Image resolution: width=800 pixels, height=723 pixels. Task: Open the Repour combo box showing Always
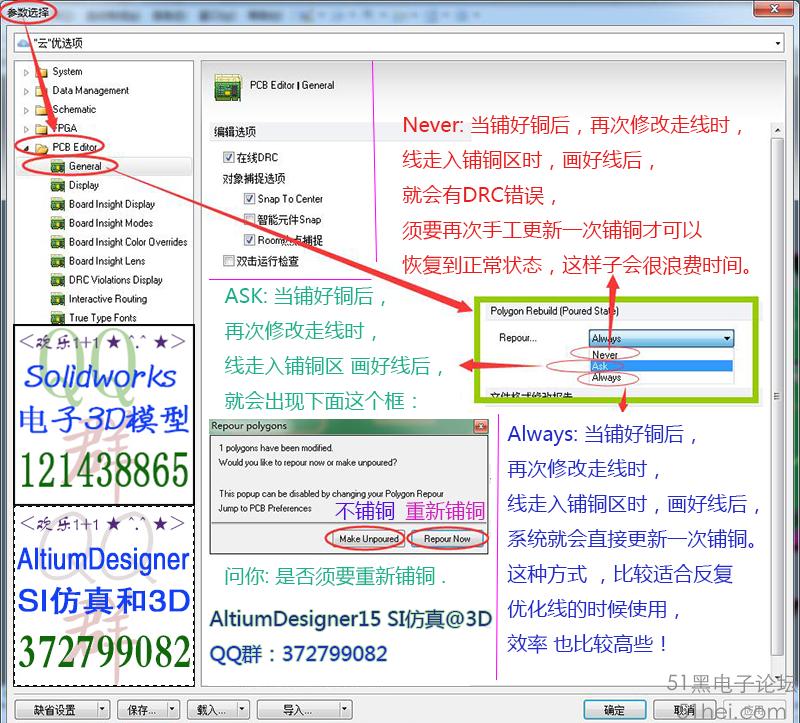pos(661,338)
